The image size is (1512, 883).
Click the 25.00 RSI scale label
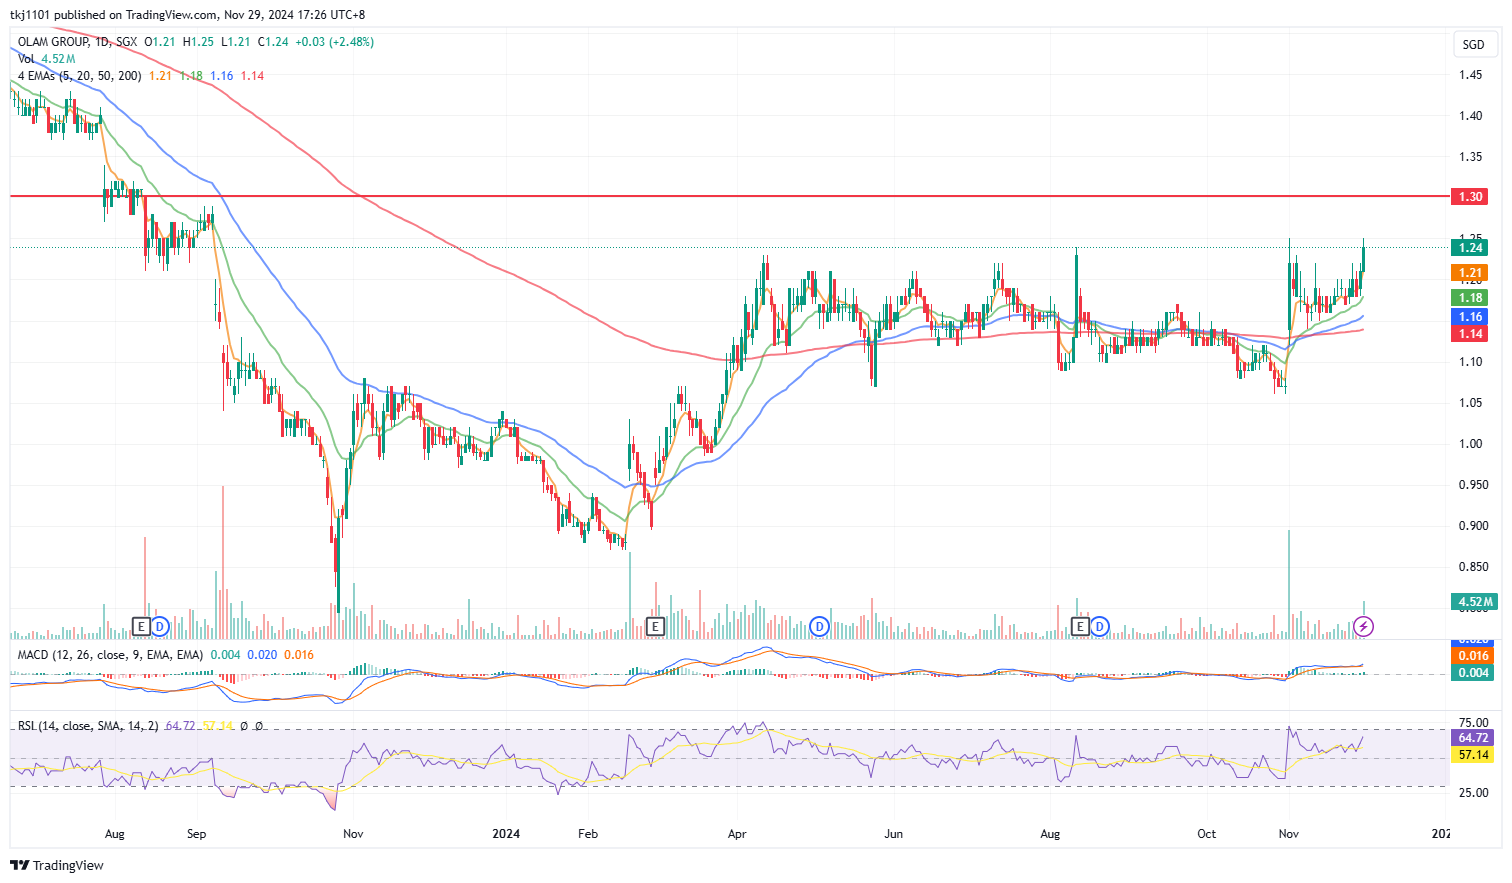[x=1474, y=793]
